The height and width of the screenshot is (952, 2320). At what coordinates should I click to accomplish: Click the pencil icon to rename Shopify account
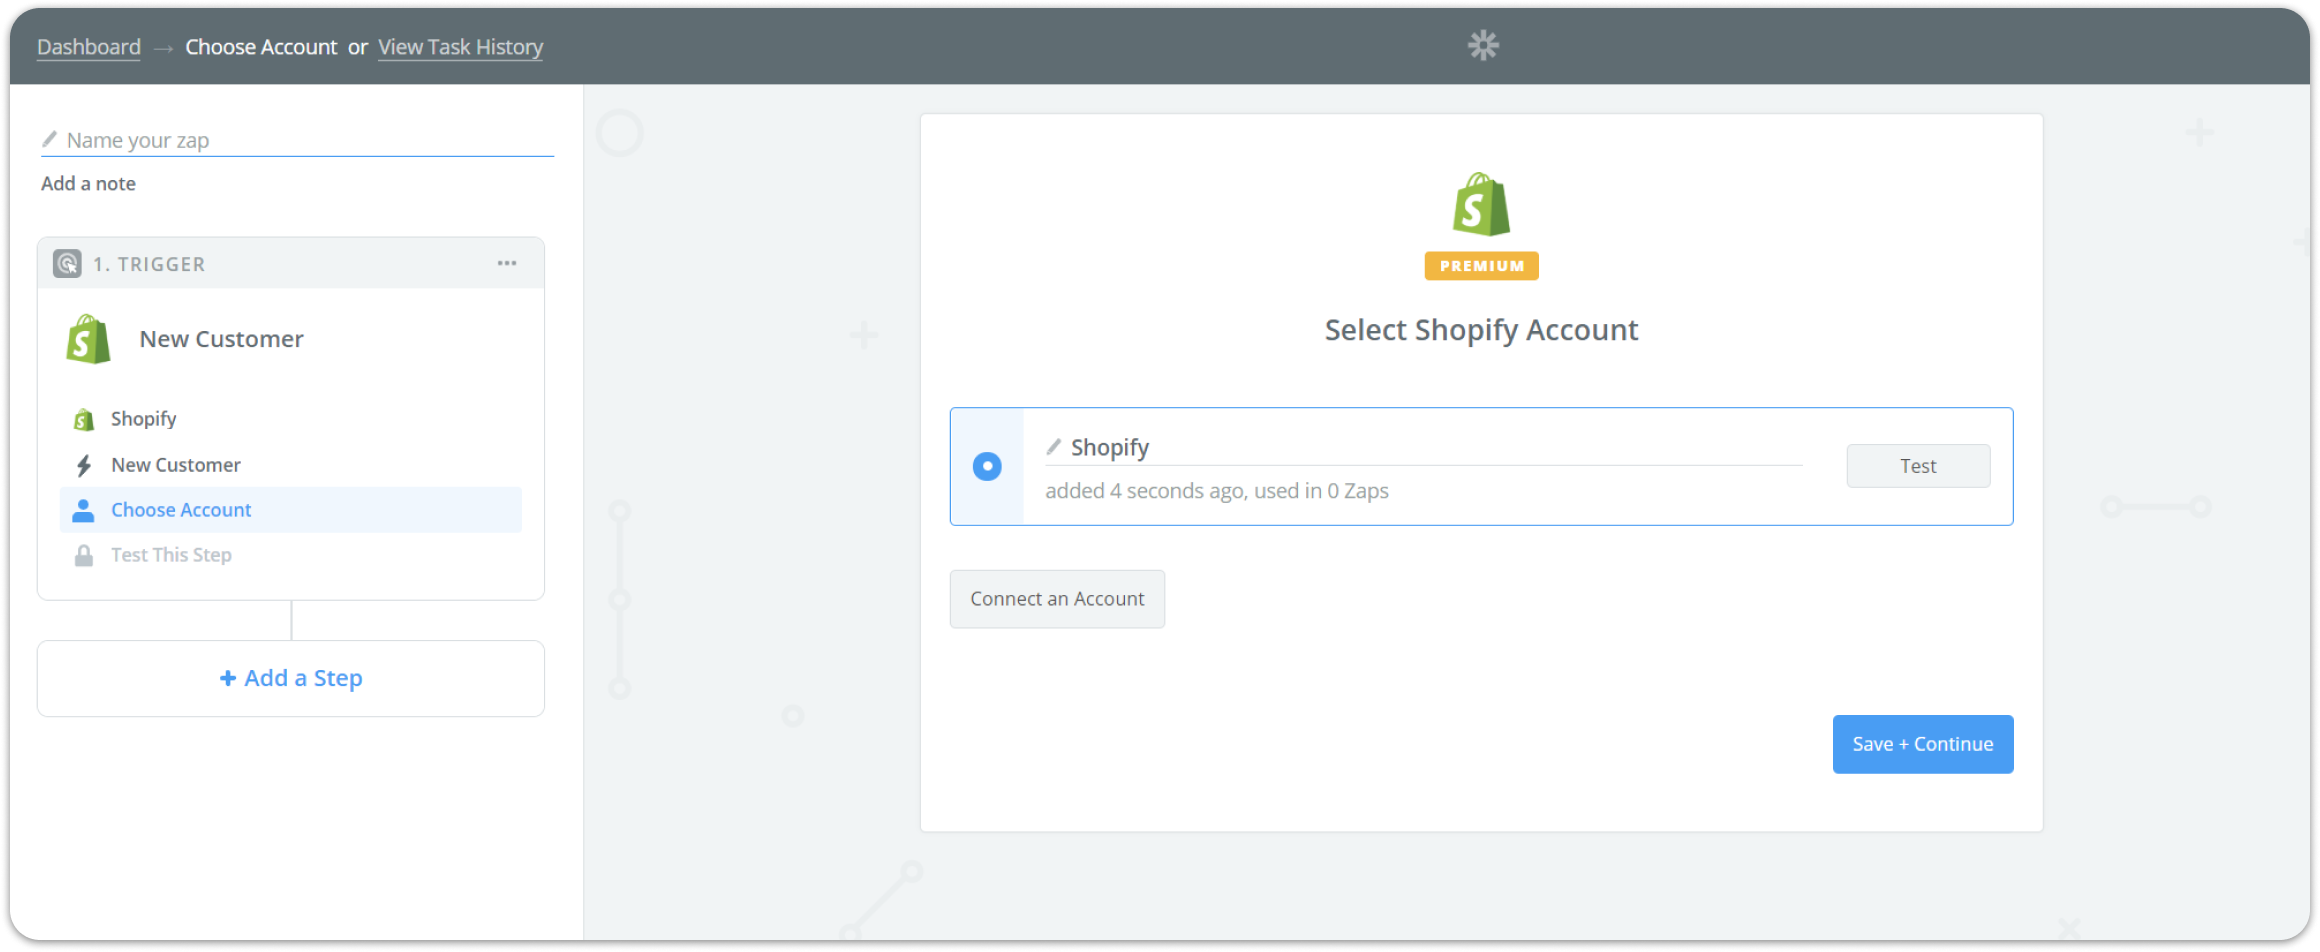(1054, 446)
